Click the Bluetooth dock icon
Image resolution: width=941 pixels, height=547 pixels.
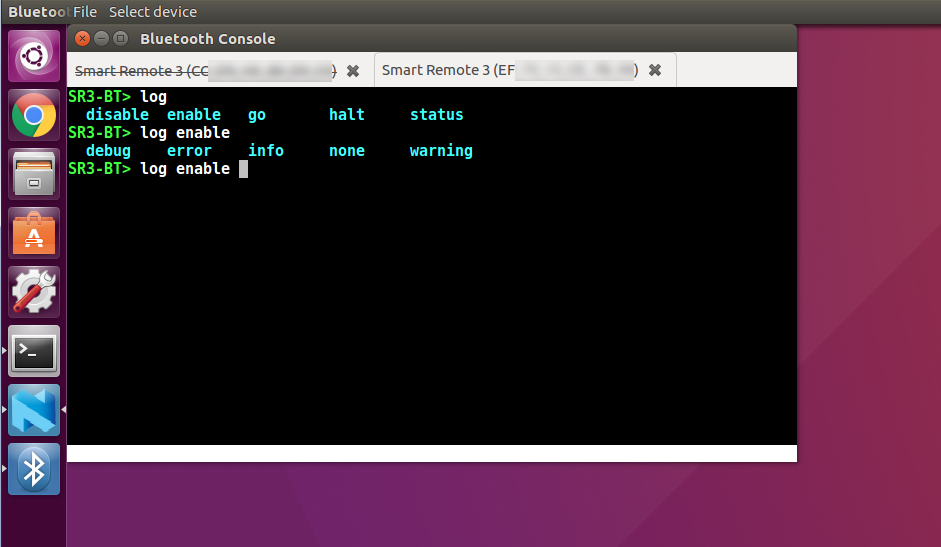[34, 469]
